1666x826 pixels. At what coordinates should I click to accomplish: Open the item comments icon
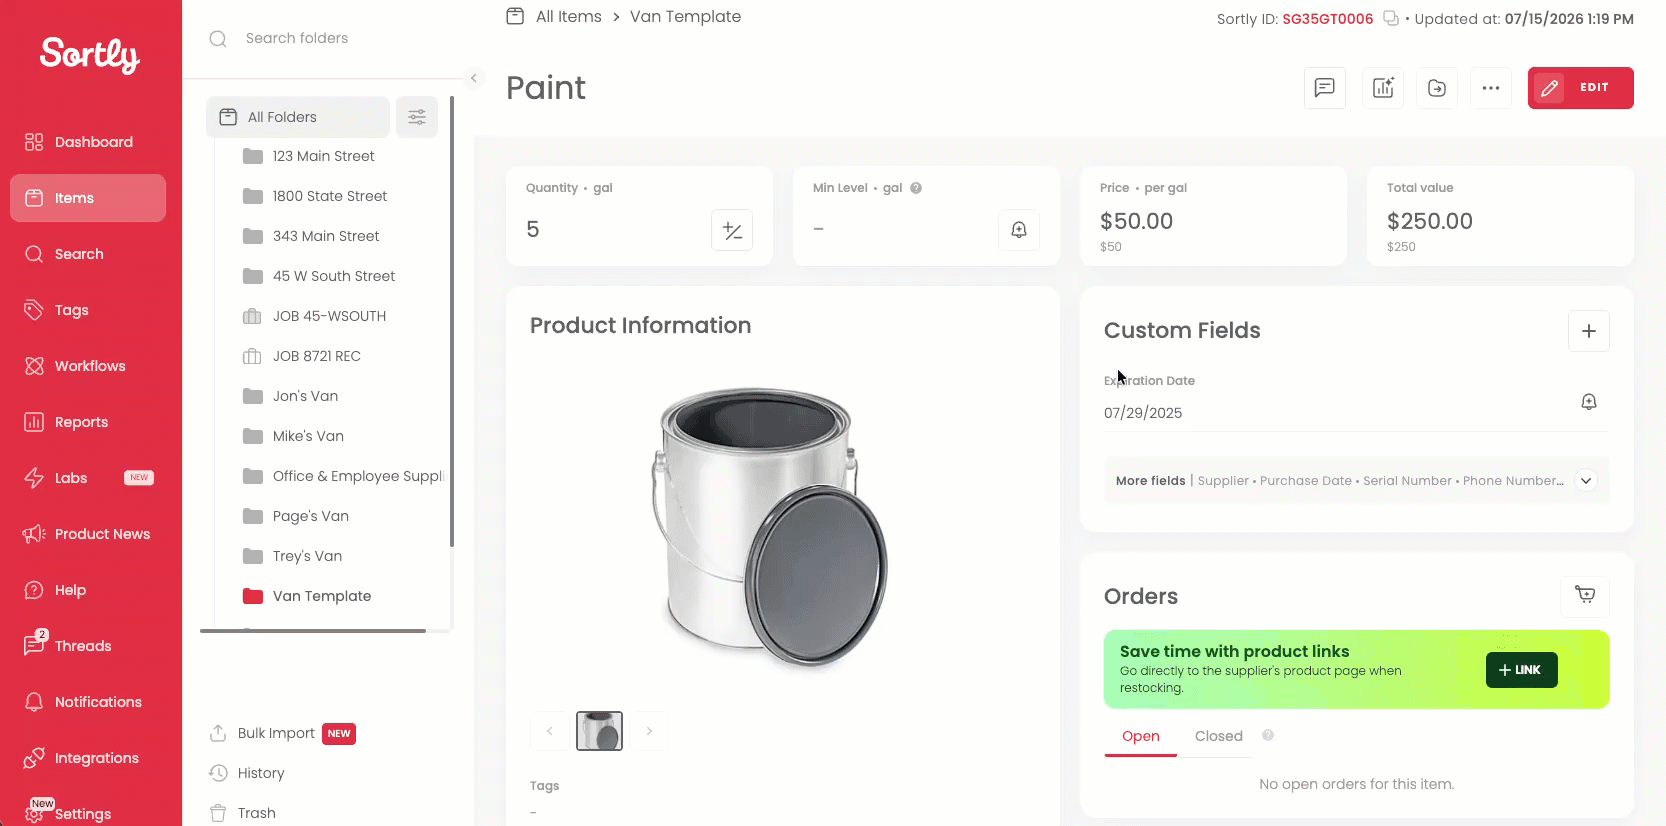[1325, 88]
